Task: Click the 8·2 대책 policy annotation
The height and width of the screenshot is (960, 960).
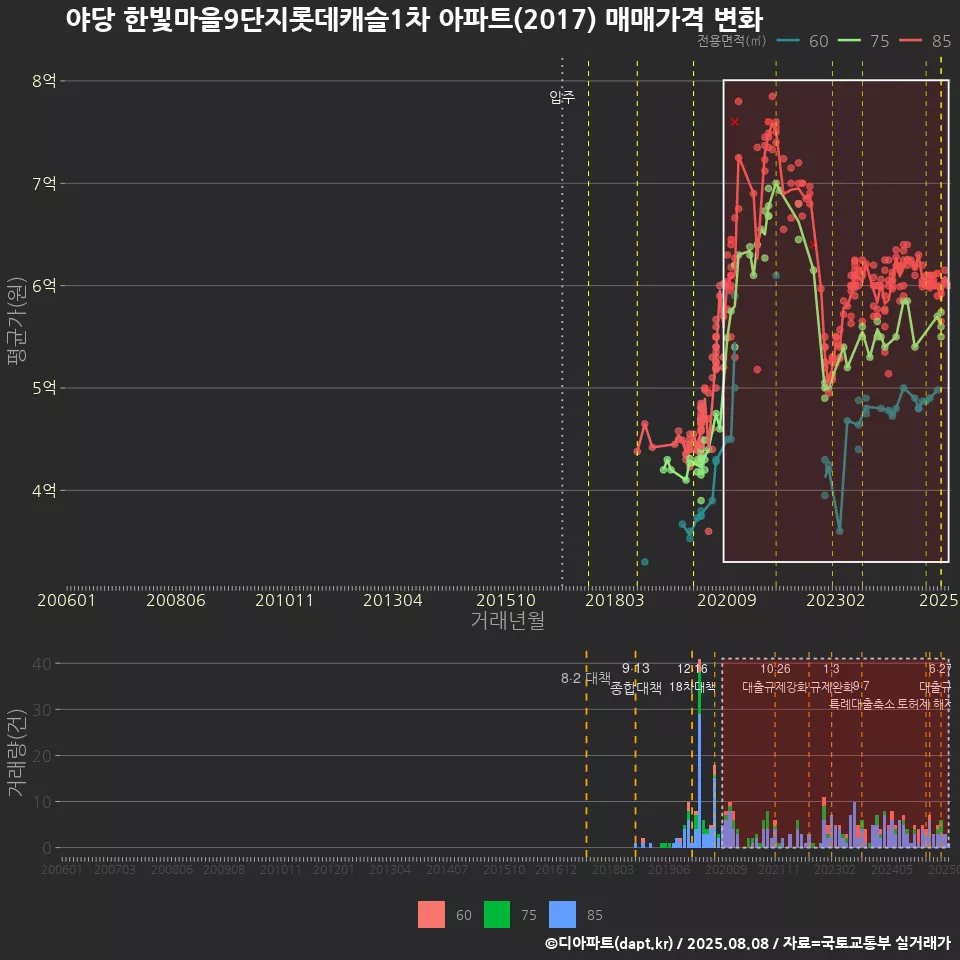Action: coord(586,678)
